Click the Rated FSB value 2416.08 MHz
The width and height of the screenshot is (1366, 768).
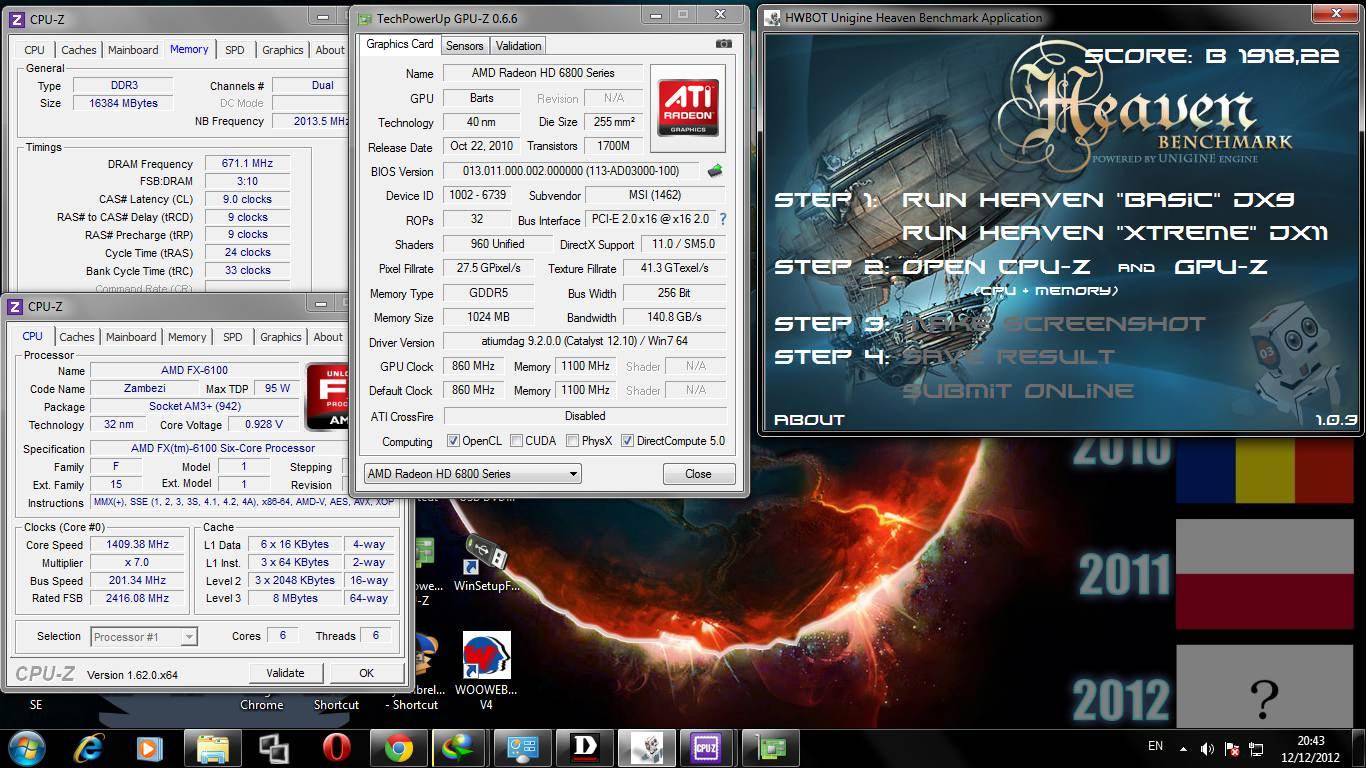click(x=138, y=599)
